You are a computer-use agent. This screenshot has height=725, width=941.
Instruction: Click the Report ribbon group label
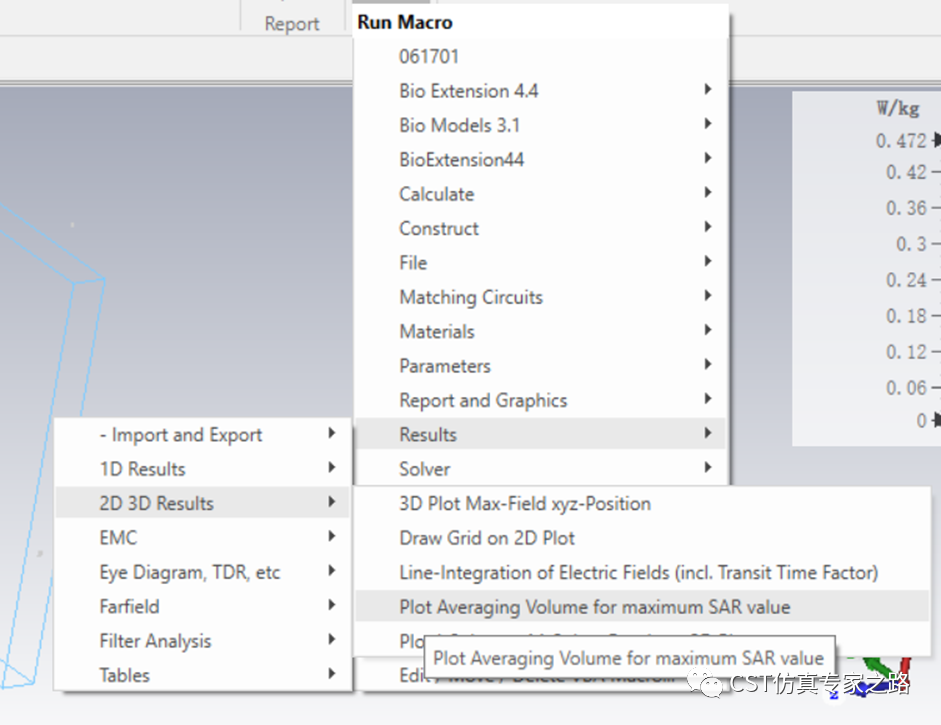click(292, 24)
